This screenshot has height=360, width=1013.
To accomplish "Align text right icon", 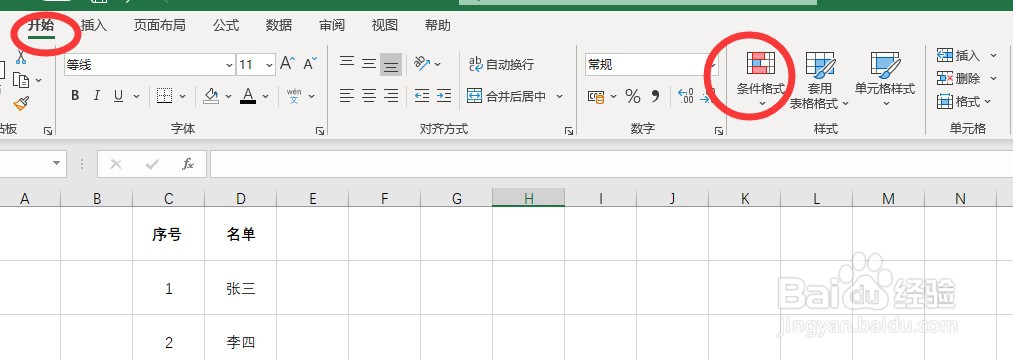I will [x=391, y=96].
